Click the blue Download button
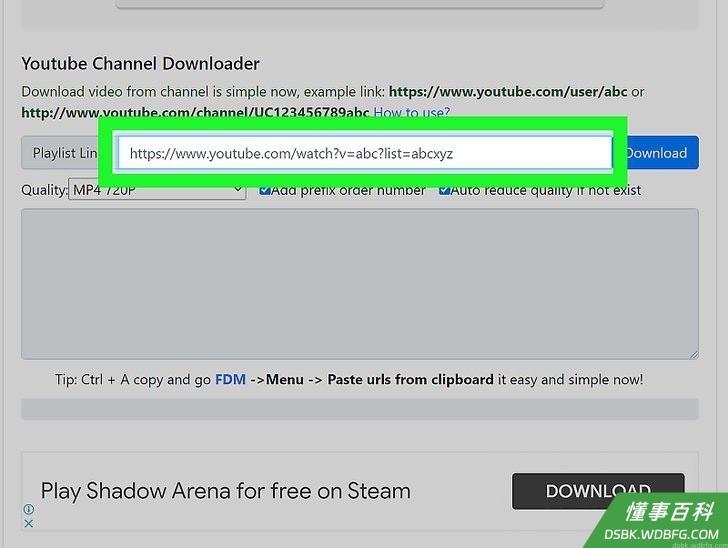This screenshot has height=548, width=728. click(x=663, y=153)
